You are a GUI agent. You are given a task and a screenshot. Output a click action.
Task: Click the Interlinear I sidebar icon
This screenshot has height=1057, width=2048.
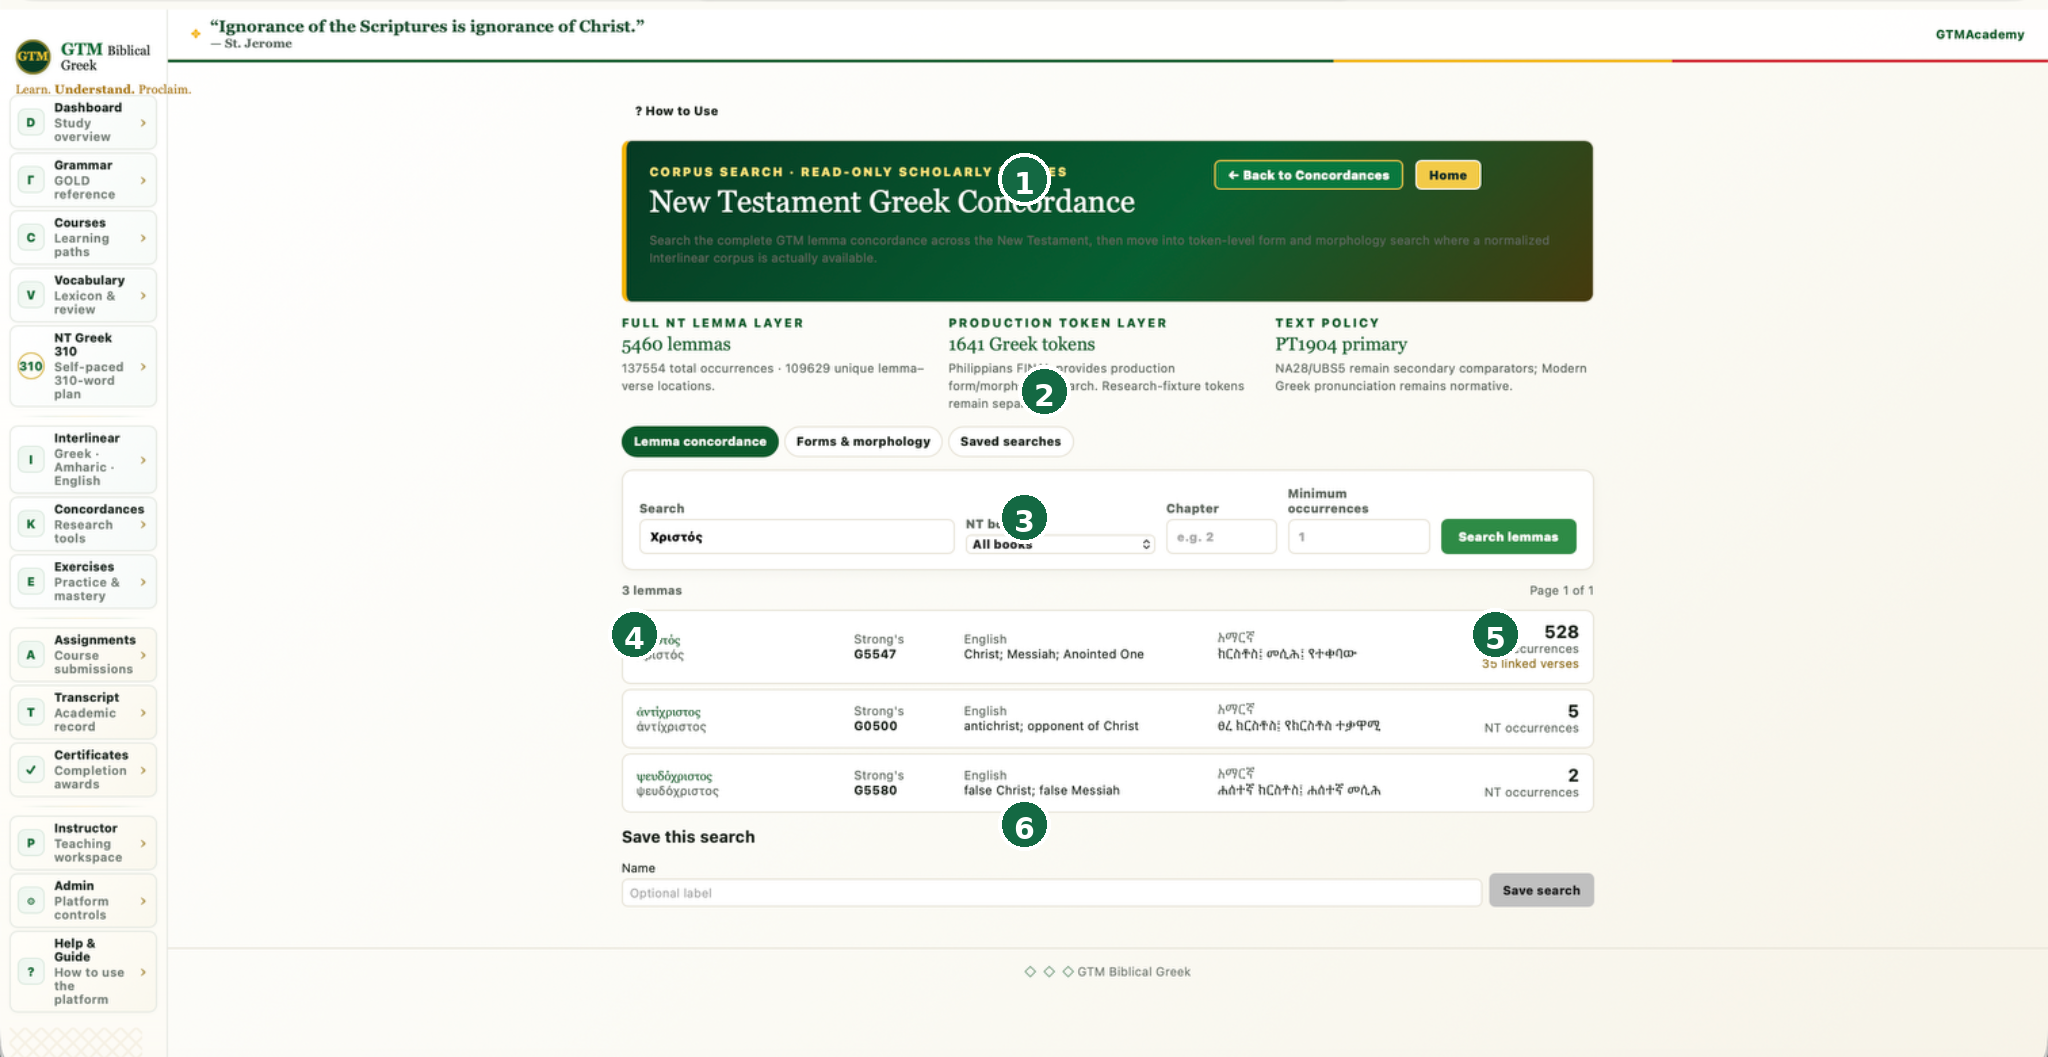coord(31,460)
